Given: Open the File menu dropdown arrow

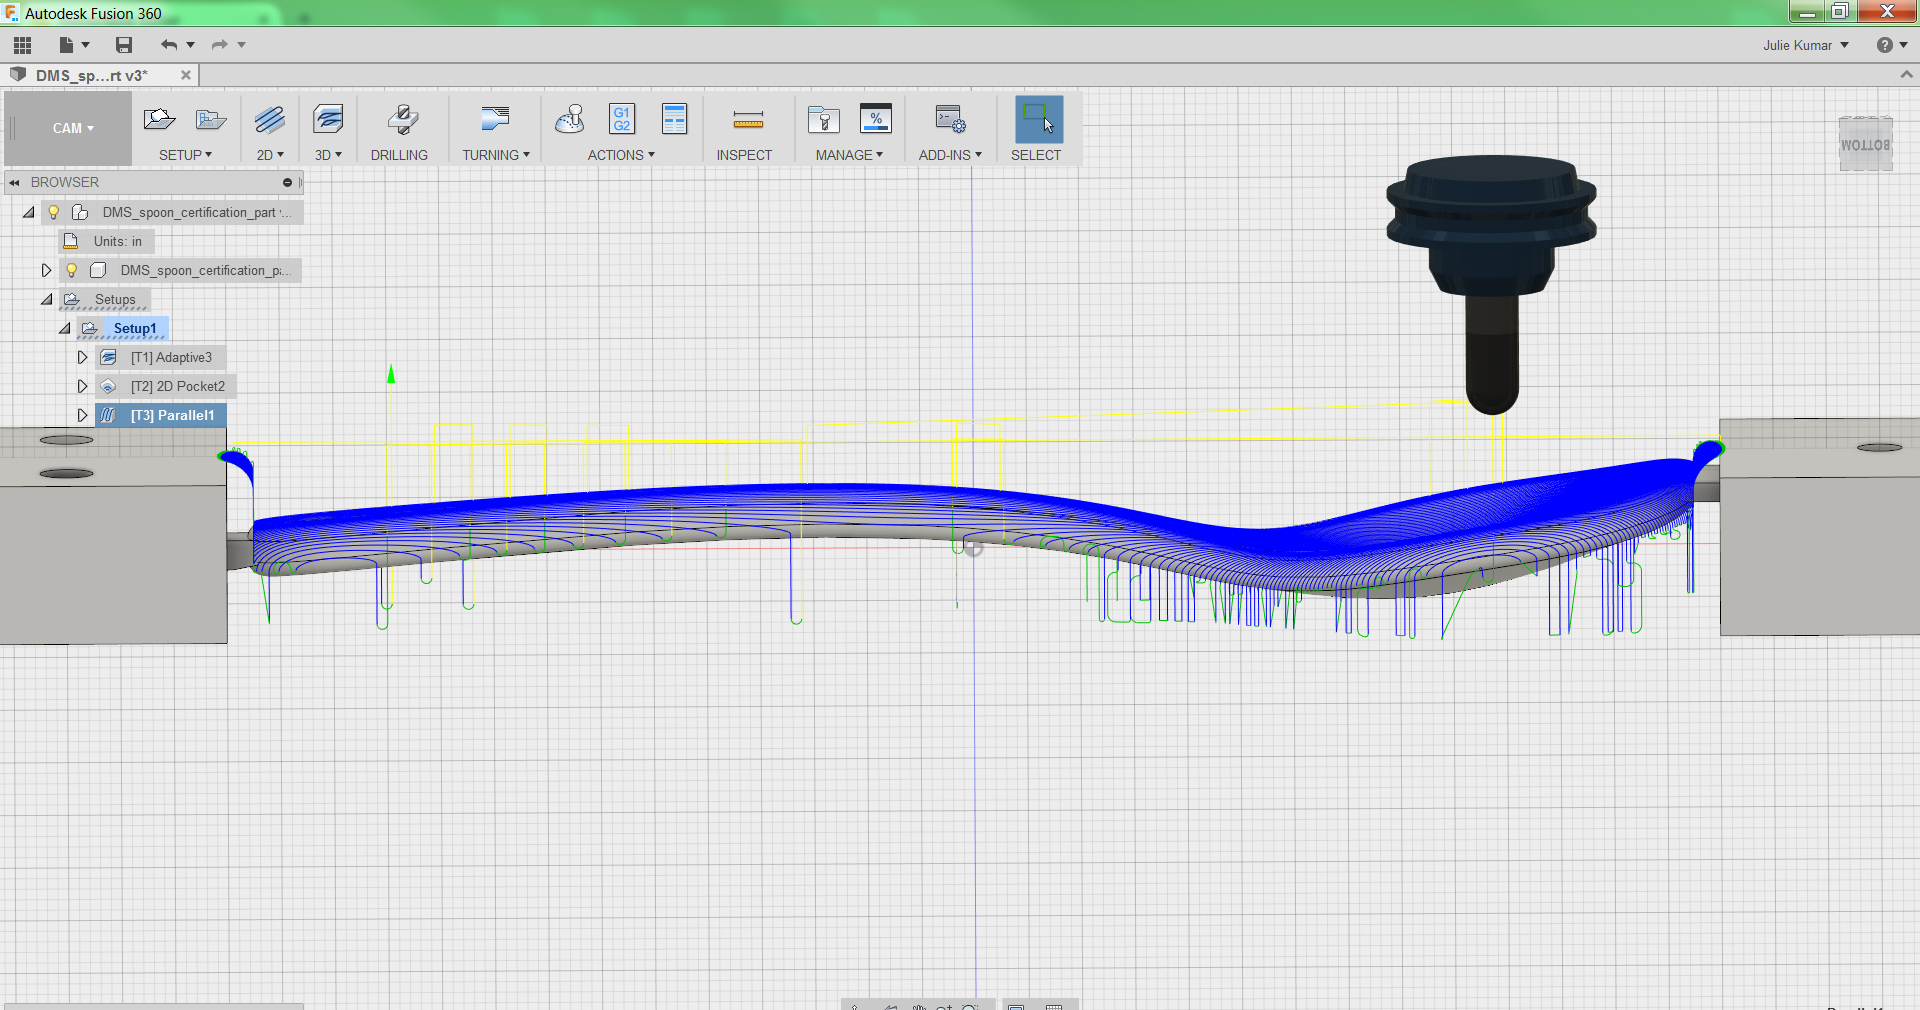Looking at the screenshot, I should pos(85,45).
